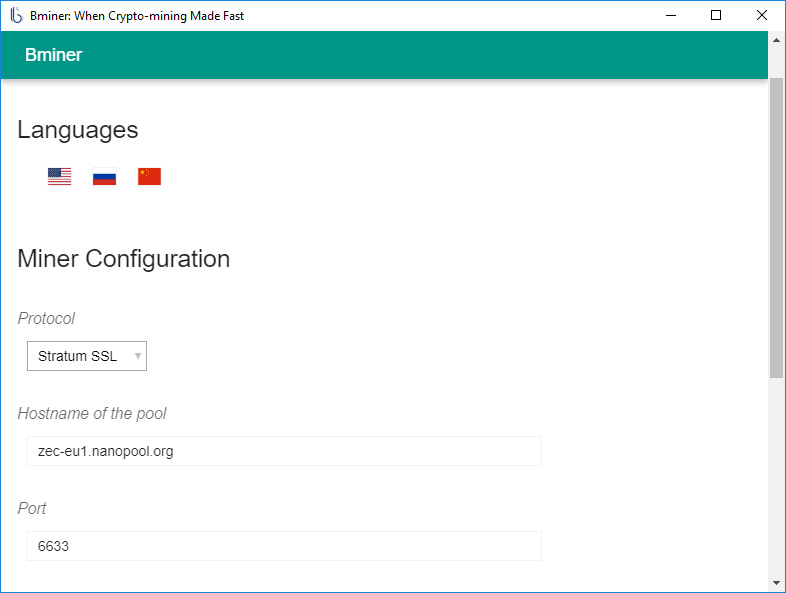Click the Miner Configuration heading
This screenshot has height=593, width=786.
tap(124, 259)
